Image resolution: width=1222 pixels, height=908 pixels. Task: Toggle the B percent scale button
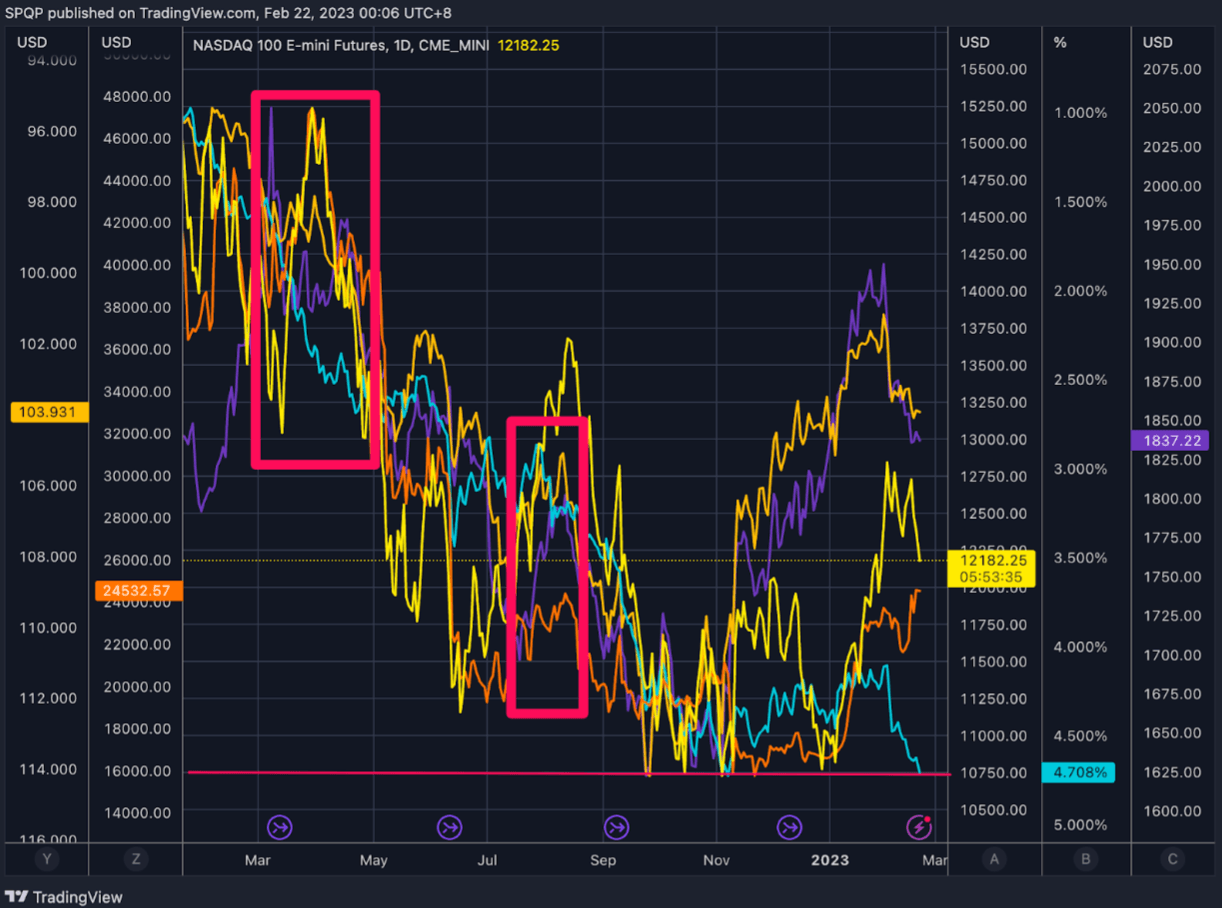[x=1085, y=859]
